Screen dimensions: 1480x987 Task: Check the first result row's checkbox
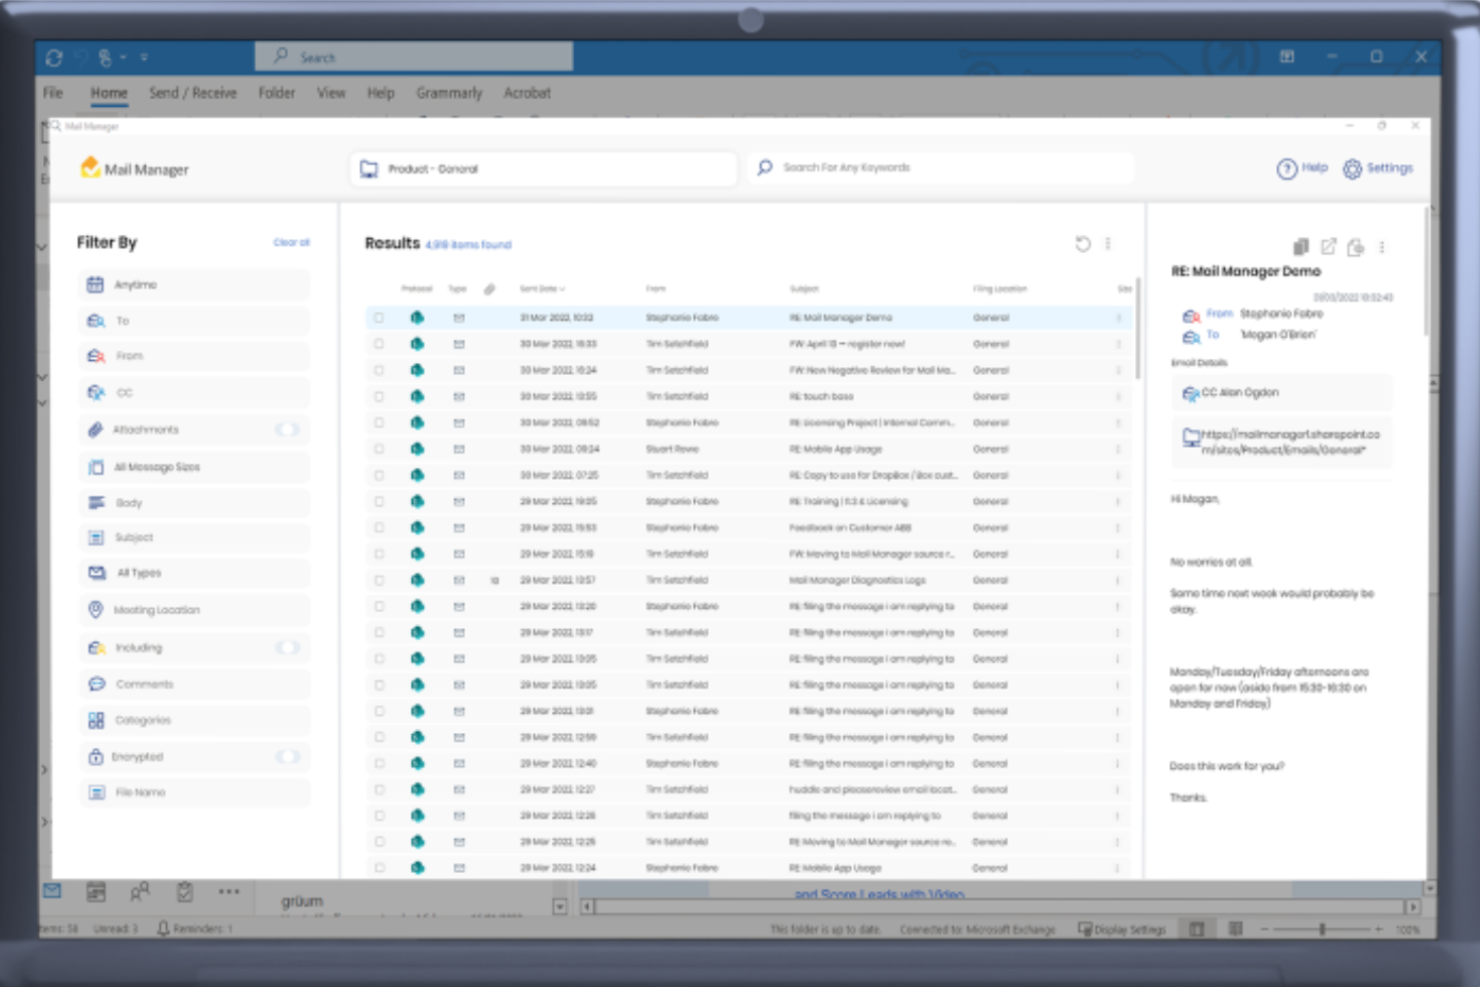(x=380, y=316)
